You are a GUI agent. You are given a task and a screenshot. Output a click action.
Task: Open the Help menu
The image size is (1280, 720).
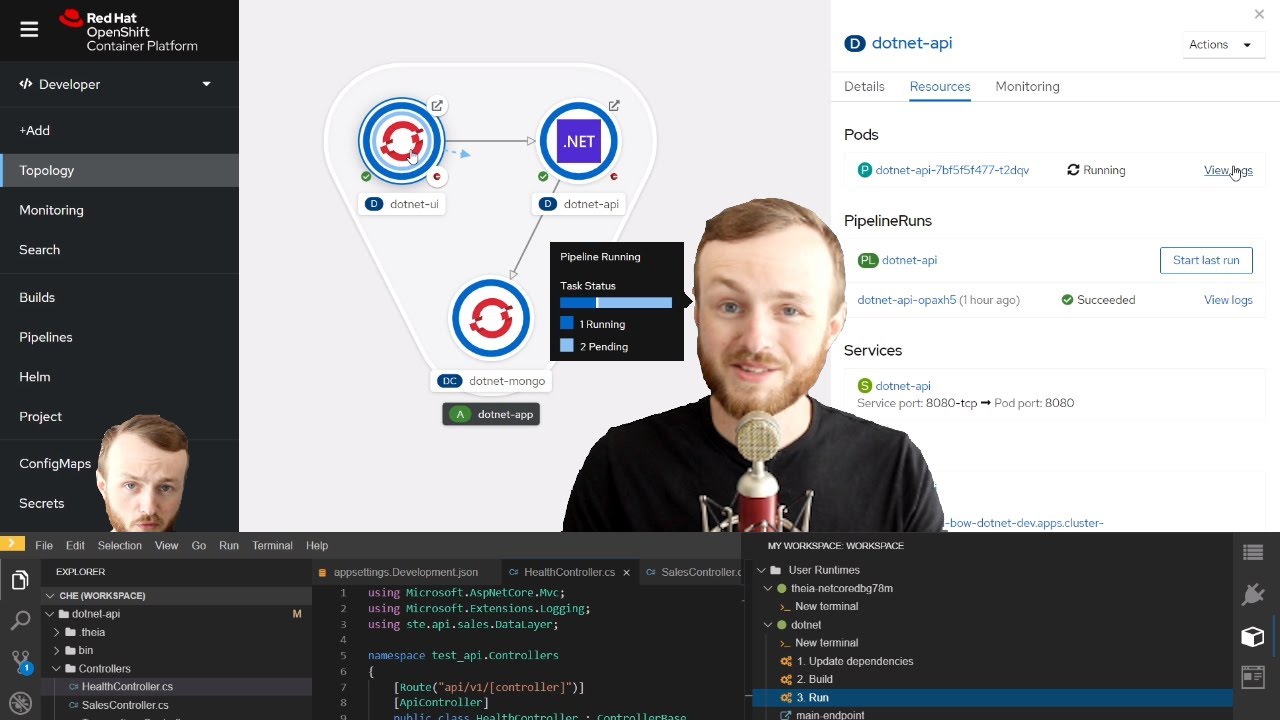317,545
